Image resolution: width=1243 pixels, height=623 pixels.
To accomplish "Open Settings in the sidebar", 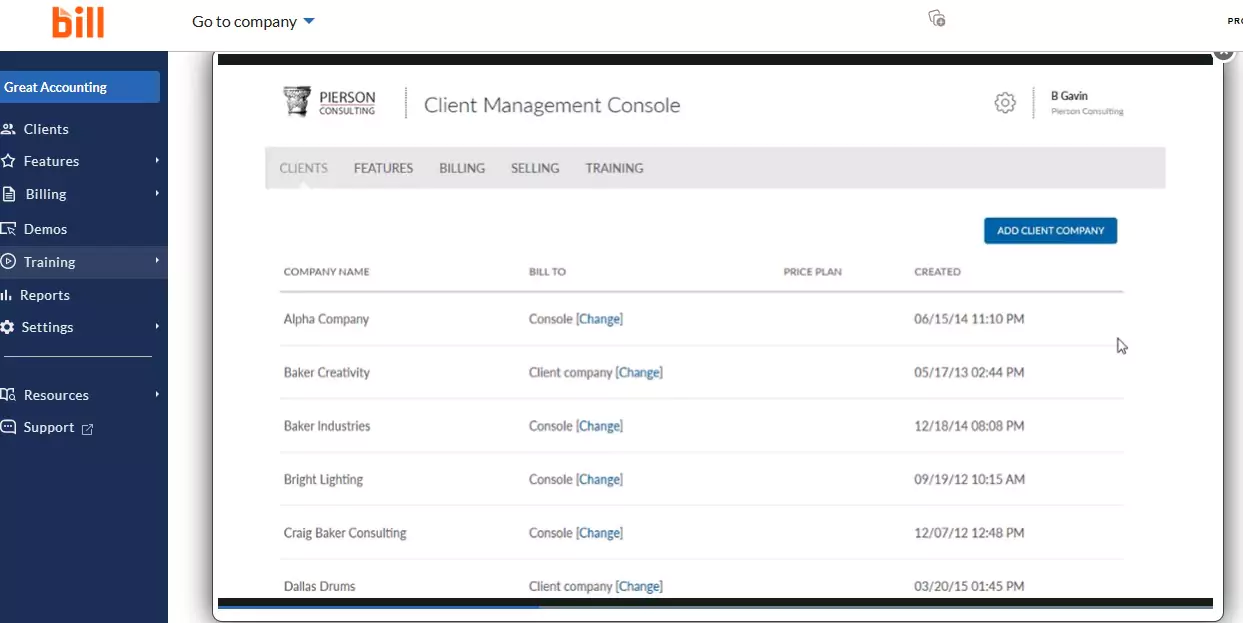I will click(47, 327).
